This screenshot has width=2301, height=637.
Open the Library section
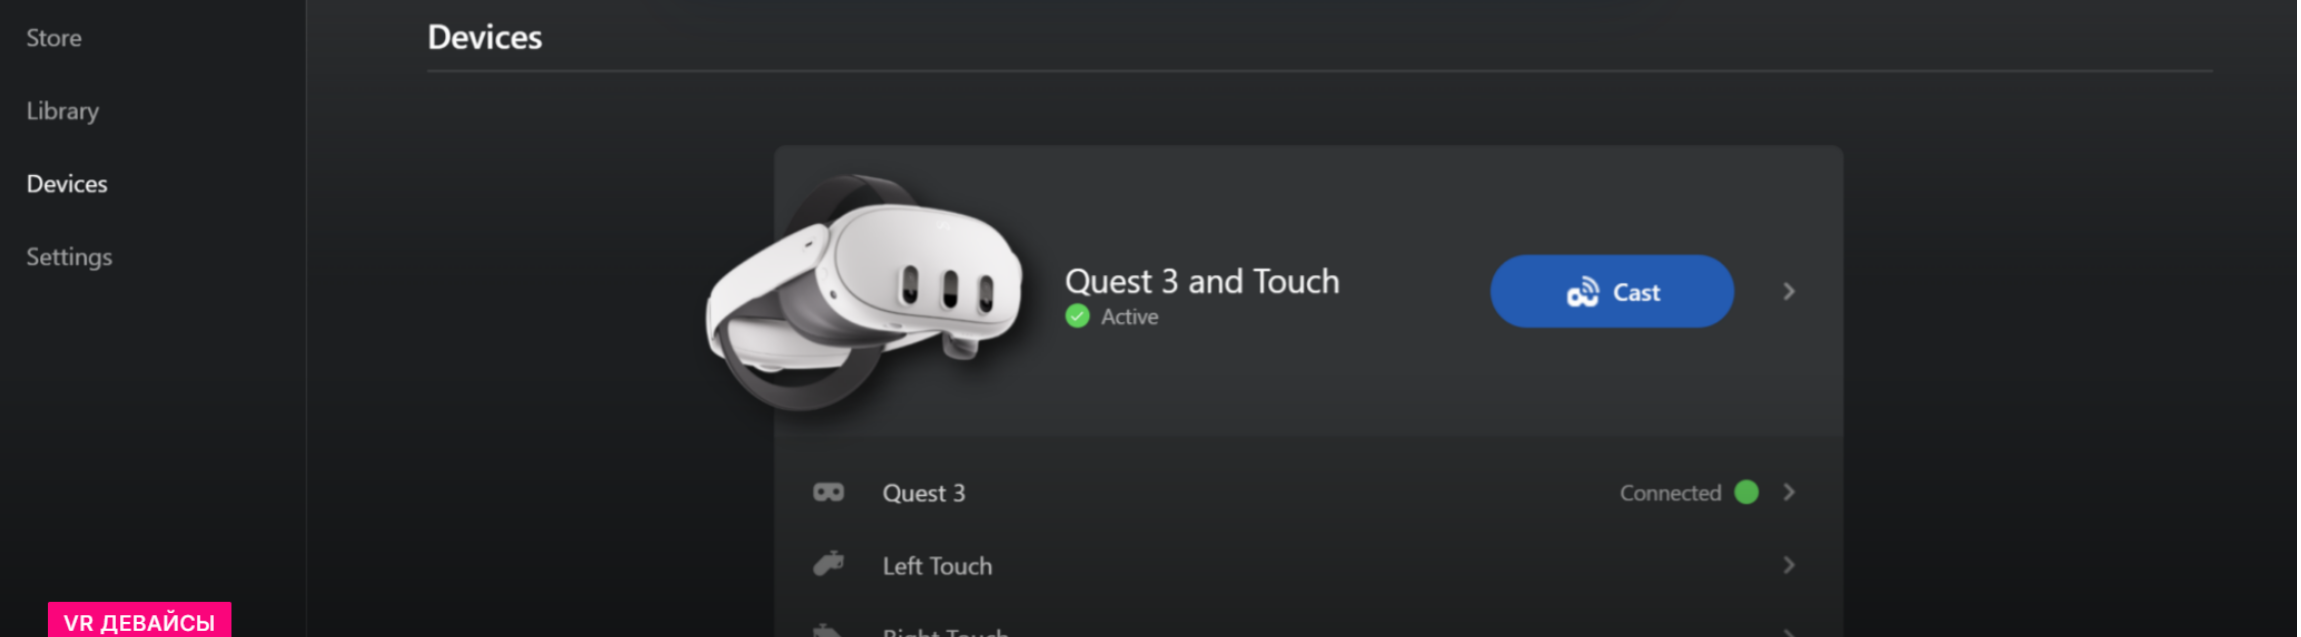[x=62, y=111]
